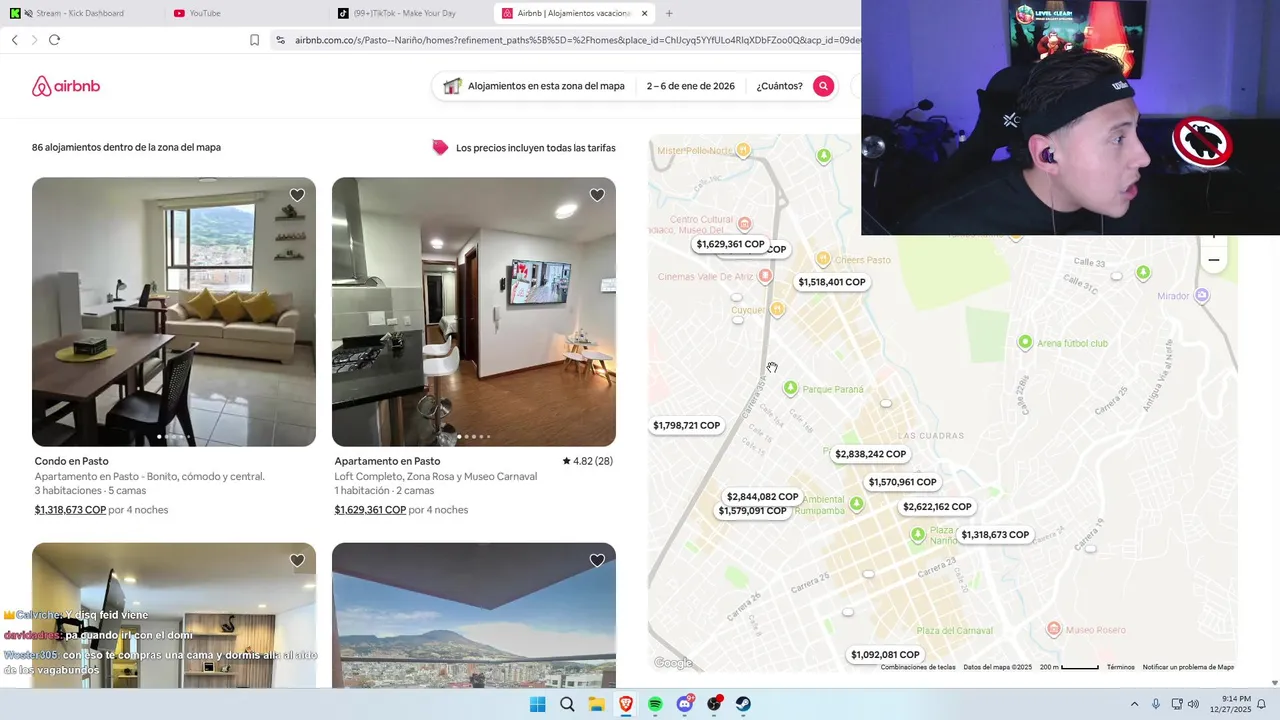
Task: Close the Airbnb browser tab
Action: click(644, 13)
